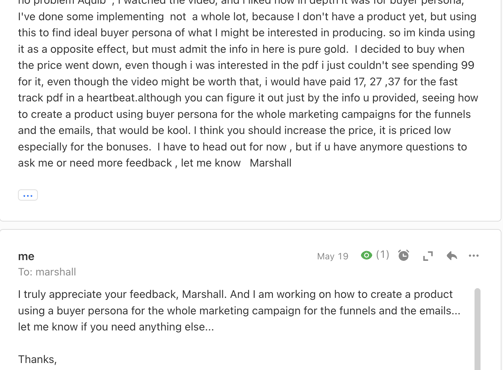This screenshot has height=370, width=503.
Task: Expand the message to full view
Action: coord(428,256)
